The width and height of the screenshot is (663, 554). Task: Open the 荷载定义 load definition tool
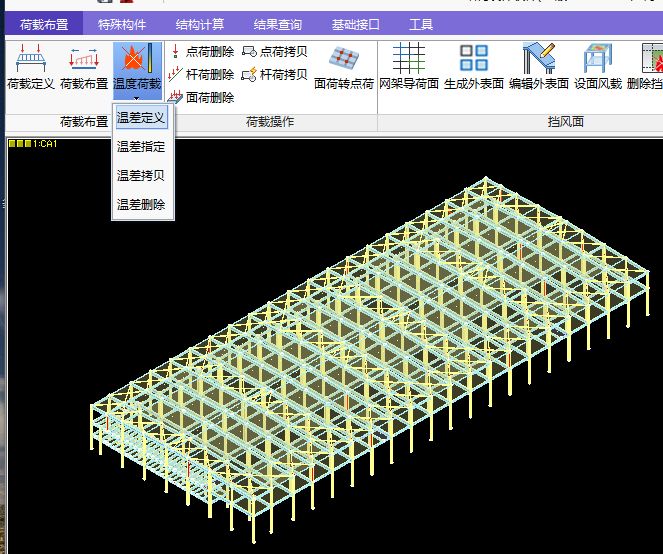[x=31, y=66]
